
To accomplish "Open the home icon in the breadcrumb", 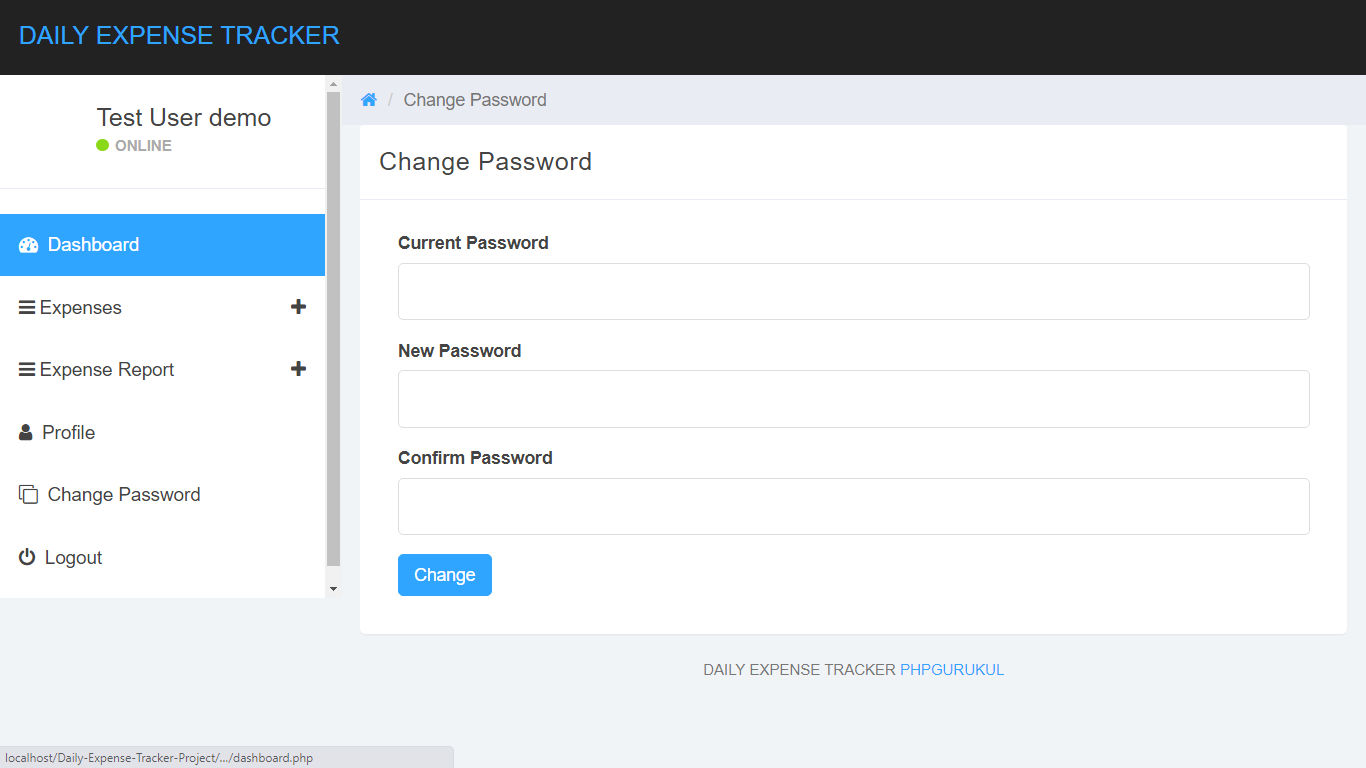I will click(368, 99).
